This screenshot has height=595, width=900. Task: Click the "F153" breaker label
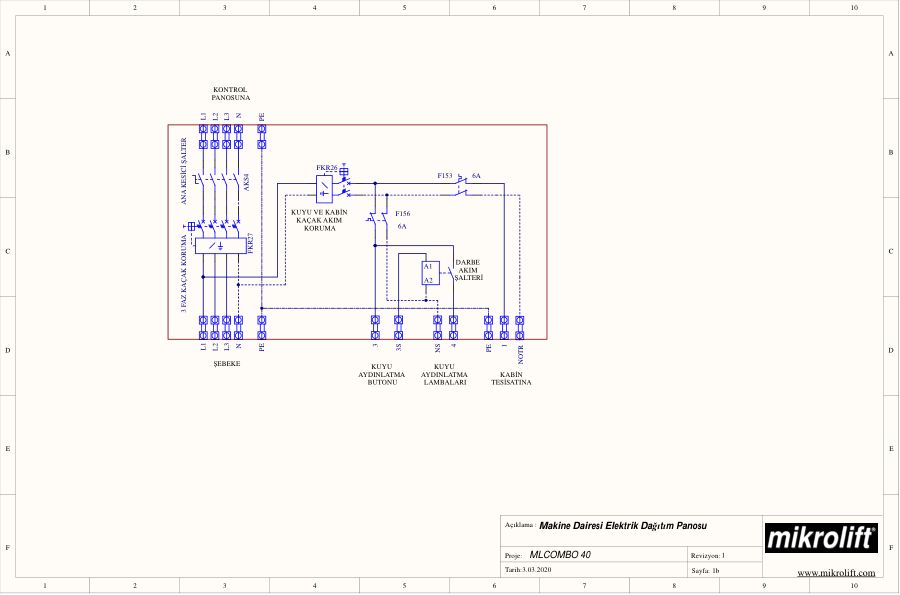coord(445,176)
